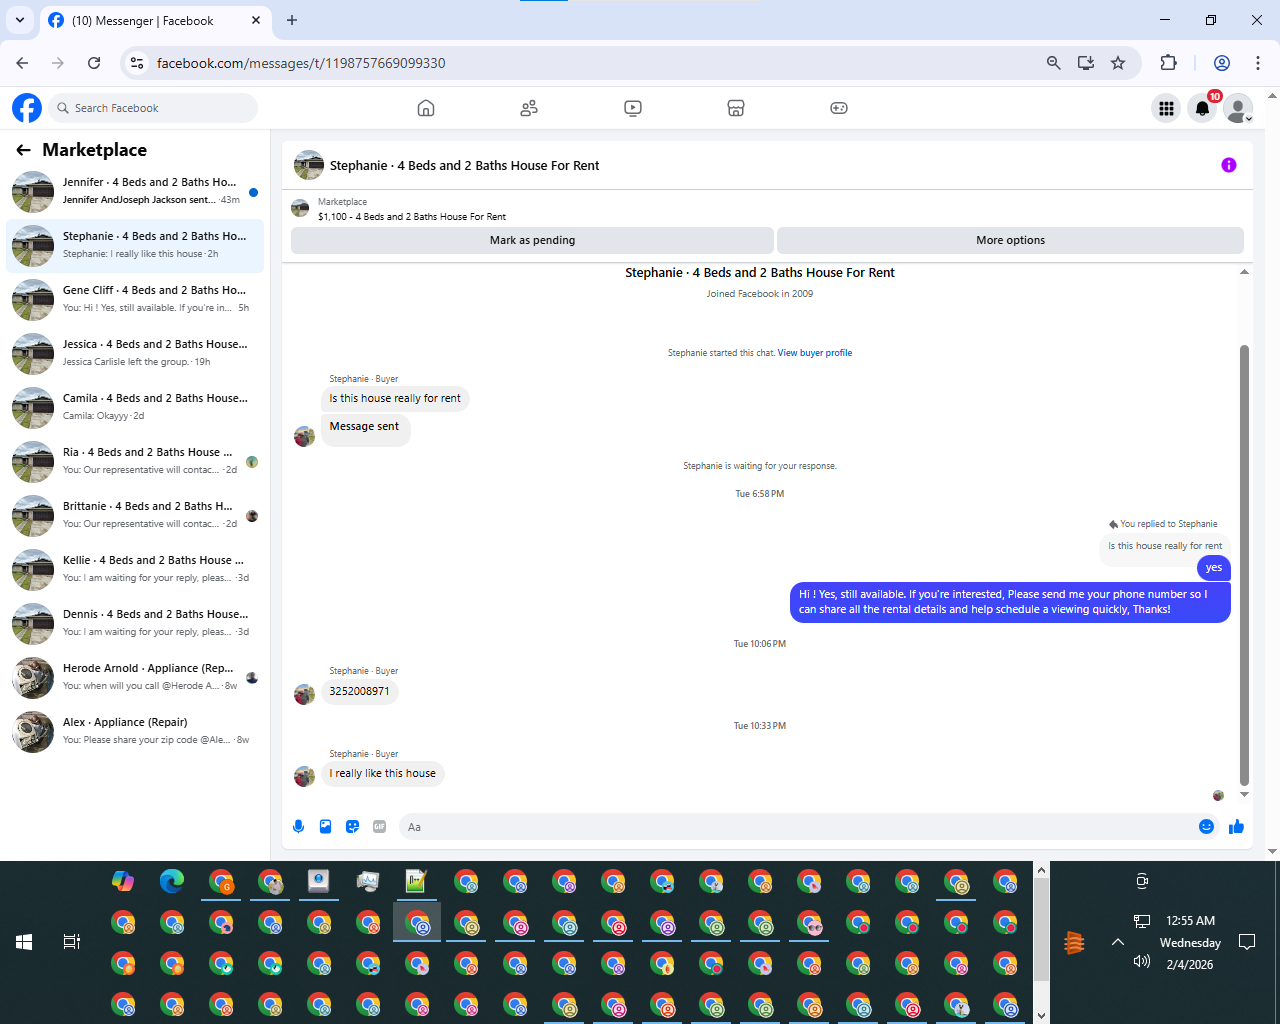
Task: Open account profile avatar menu
Action: pyautogui.click(x=1239, y=108)
